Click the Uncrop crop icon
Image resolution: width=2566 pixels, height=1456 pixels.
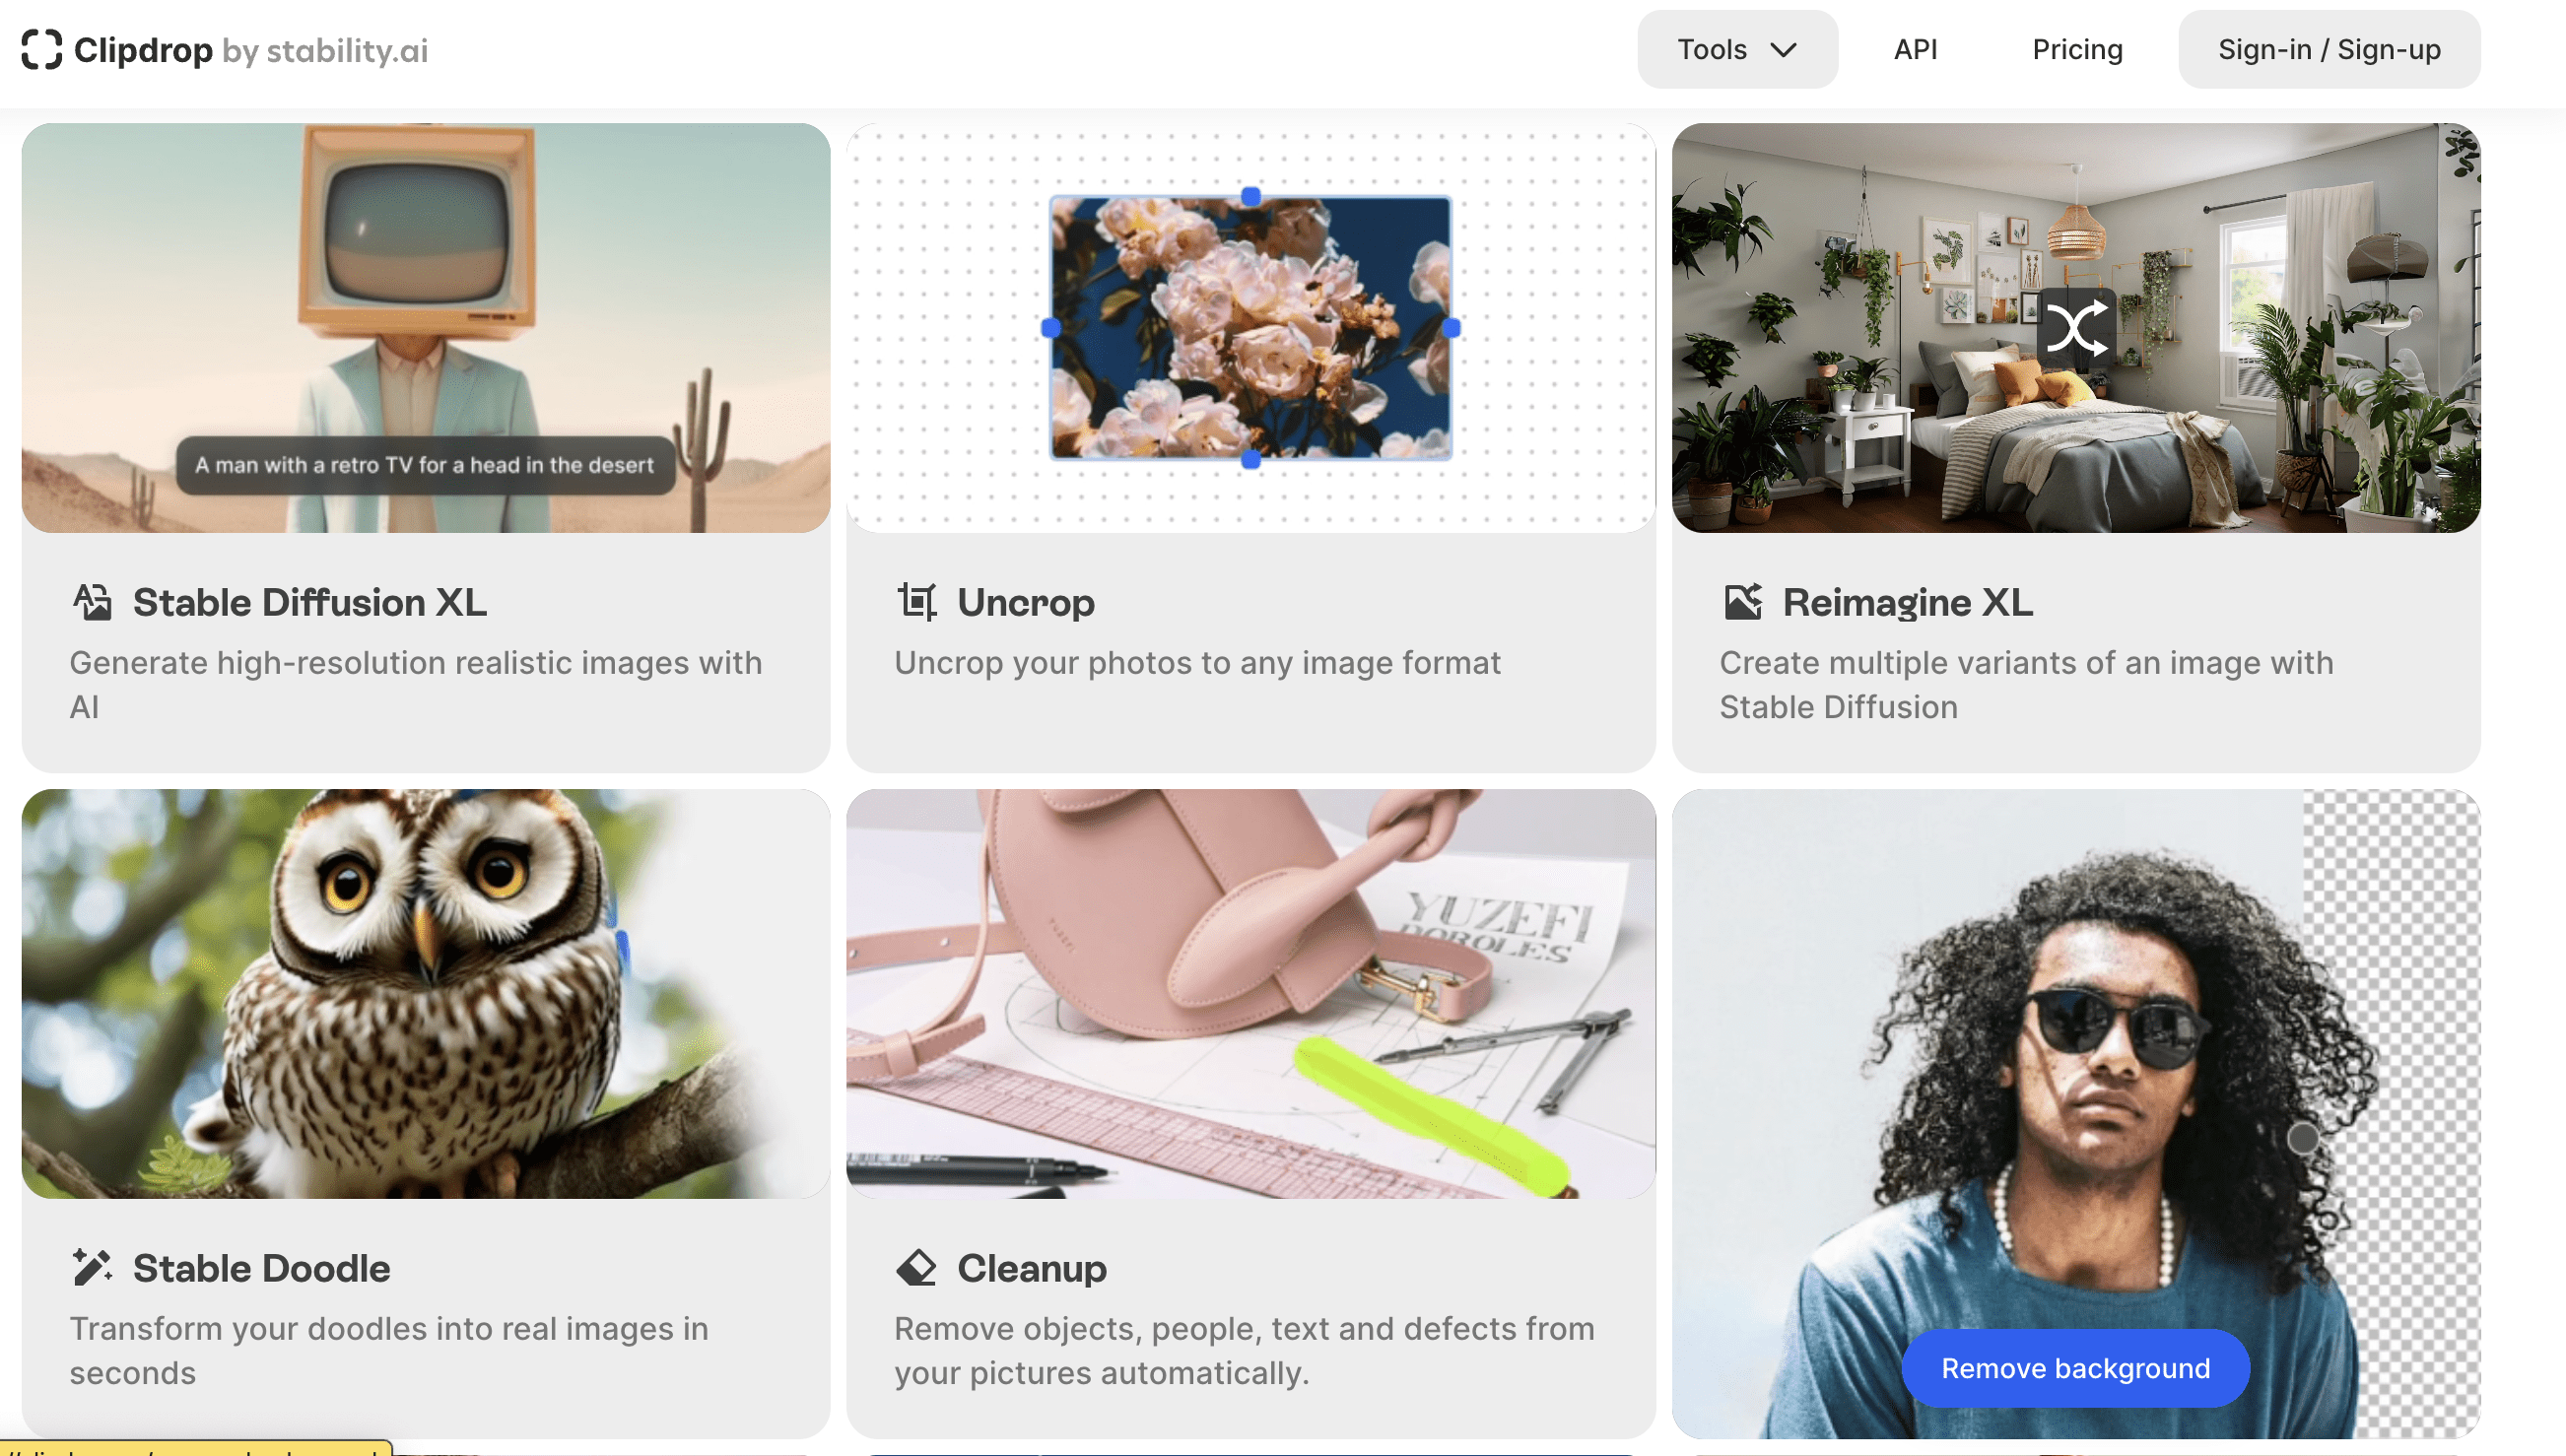tap(917, 602)
